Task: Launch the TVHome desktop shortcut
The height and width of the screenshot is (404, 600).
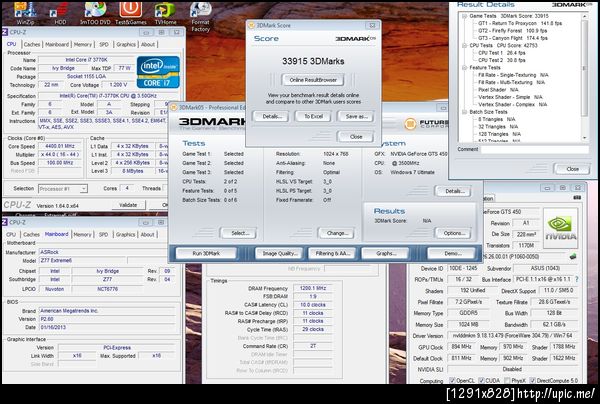Action: point(165,11)
